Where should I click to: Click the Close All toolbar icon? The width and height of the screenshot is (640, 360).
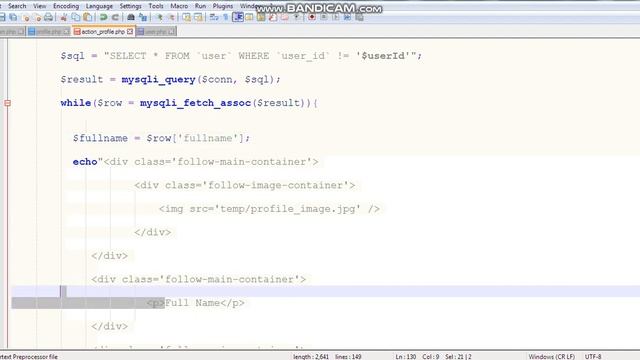coord(38,17)
